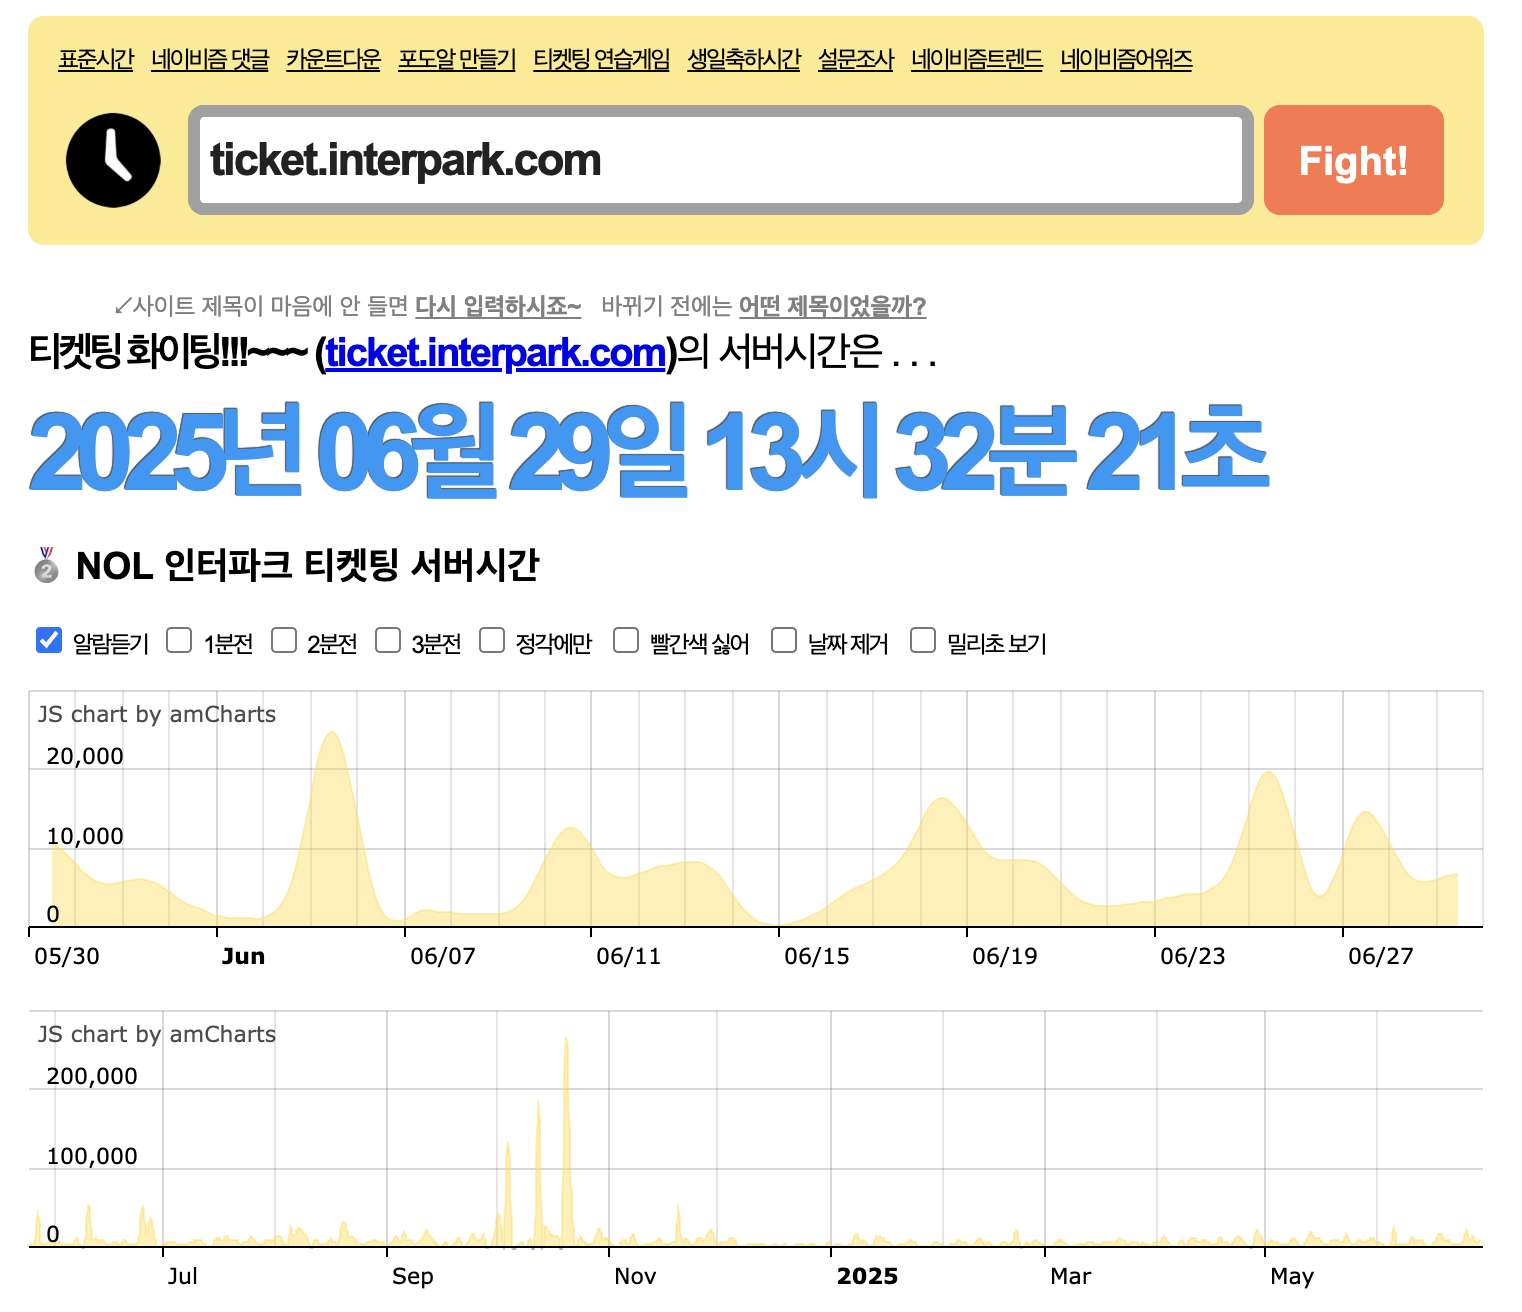
Task: Click the ticket.interpark.com URL input field
Action: pos(720,160)
